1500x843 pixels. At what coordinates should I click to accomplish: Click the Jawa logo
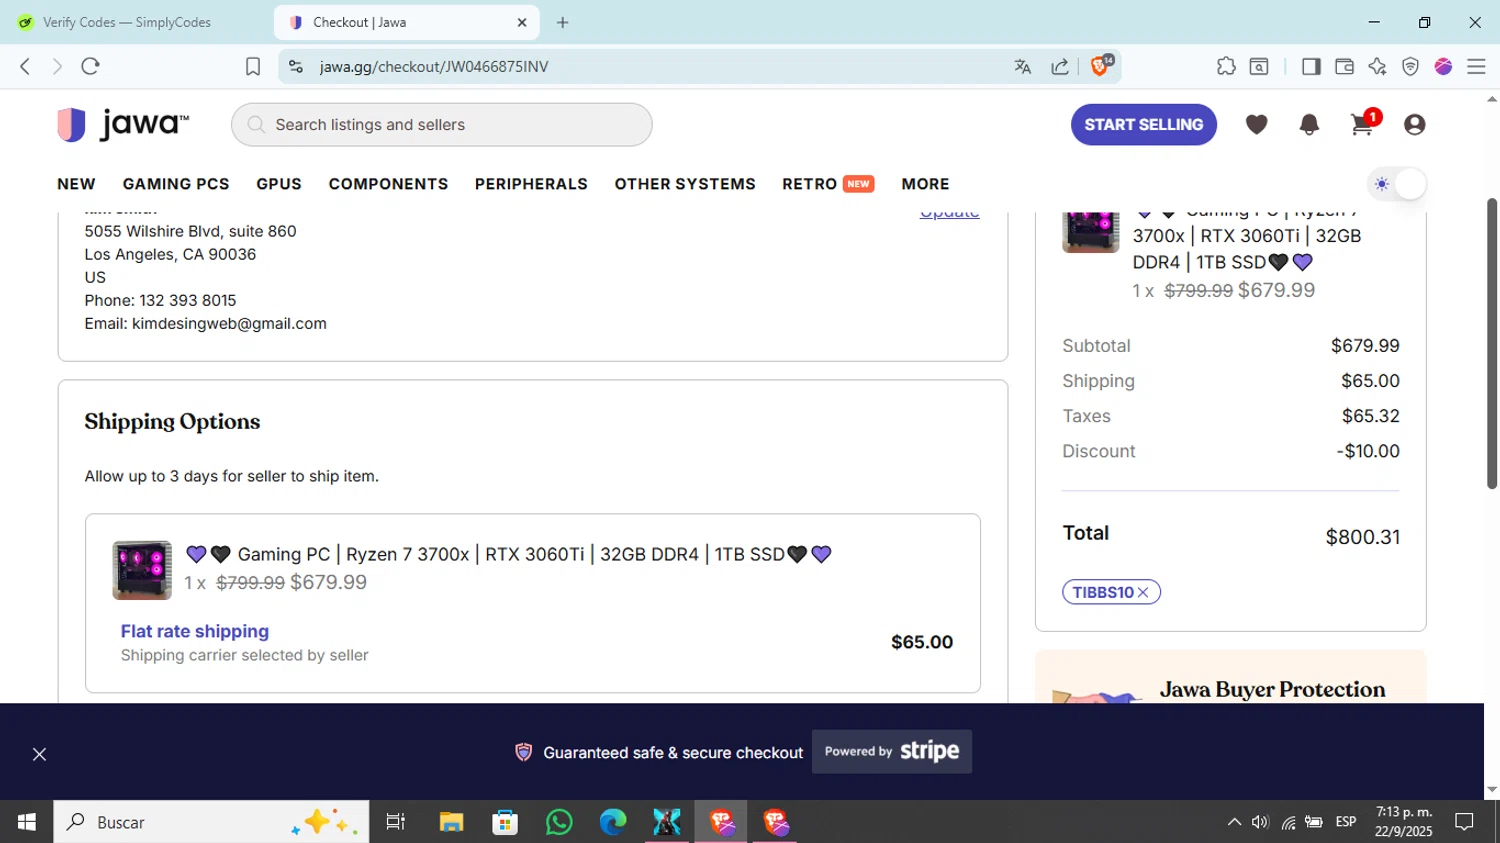coord(122,124)
